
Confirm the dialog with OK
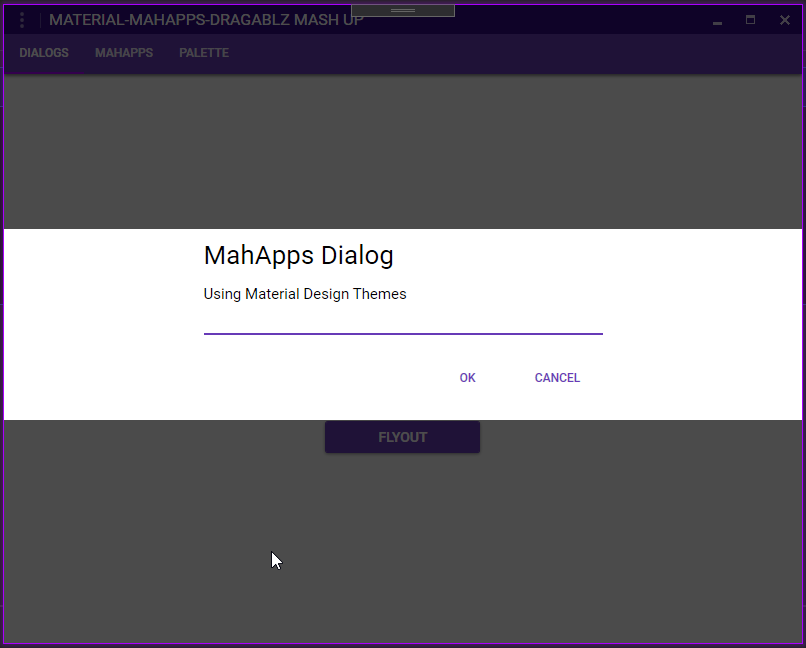click(x=467, y=378)
